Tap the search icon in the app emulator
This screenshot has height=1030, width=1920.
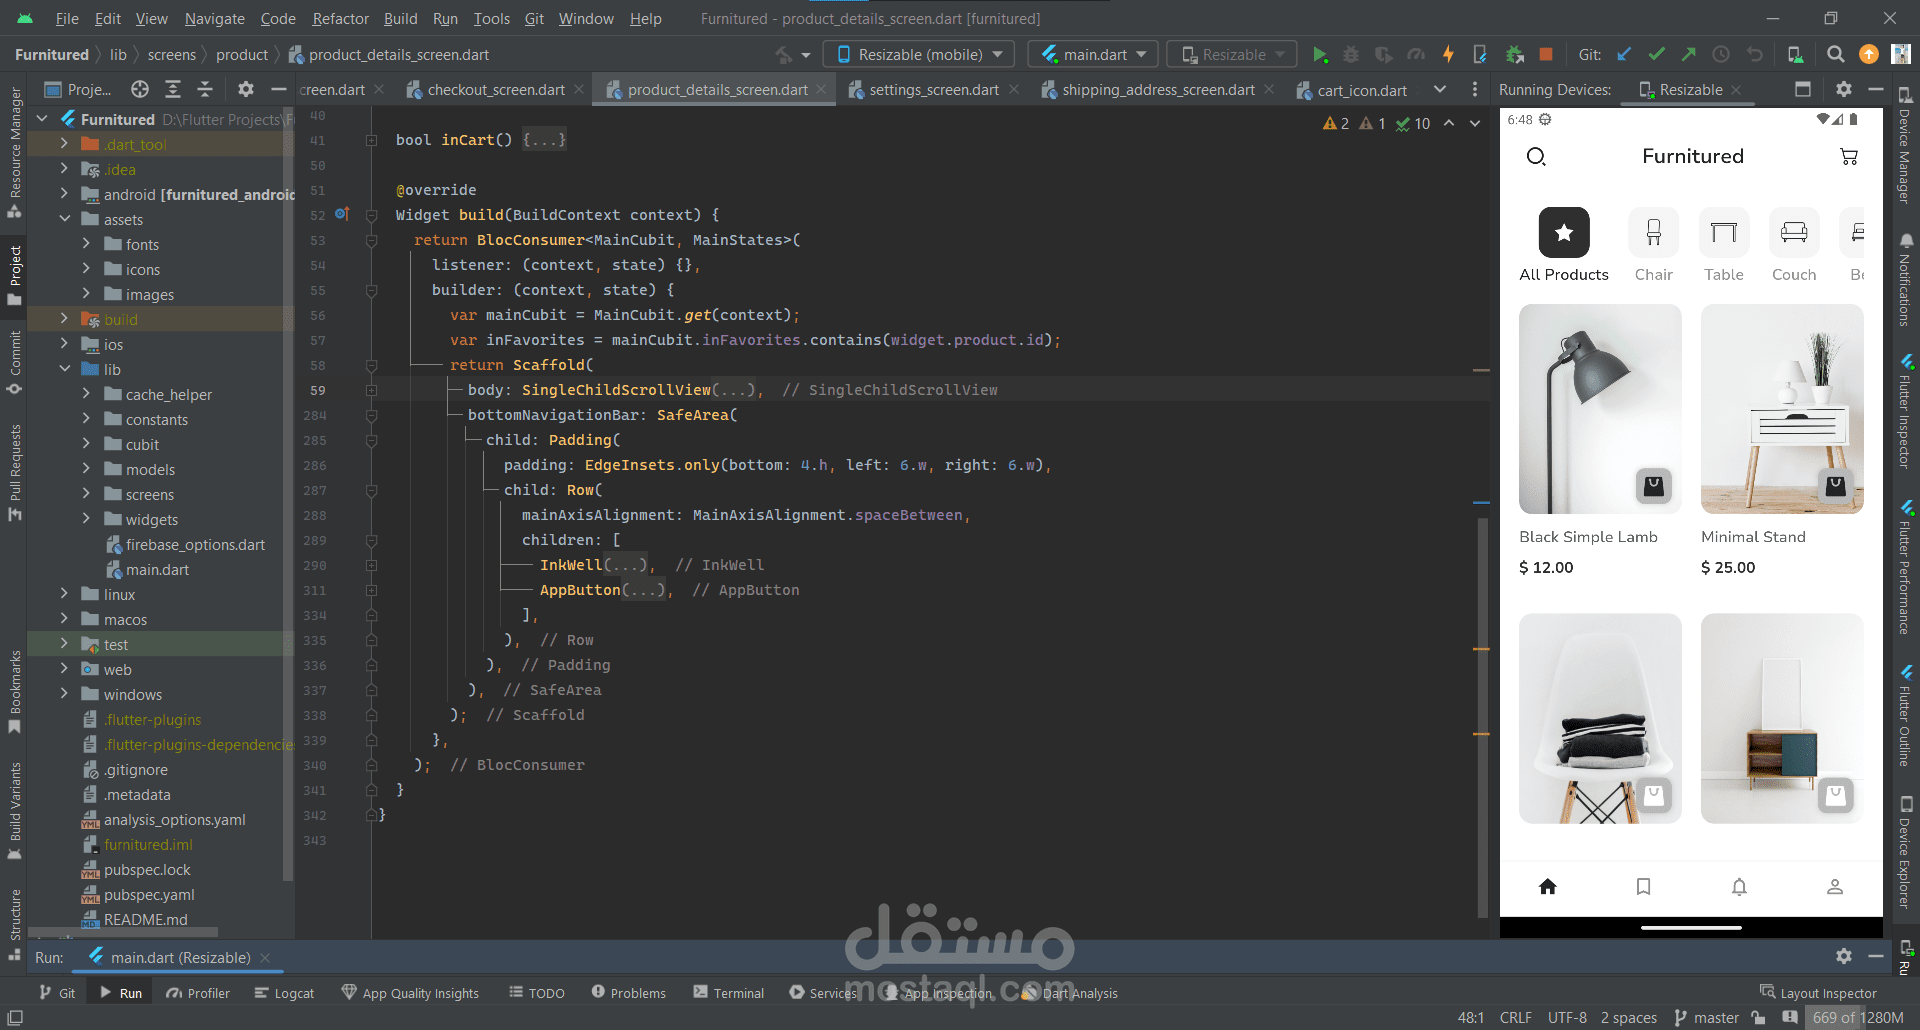1537,157
